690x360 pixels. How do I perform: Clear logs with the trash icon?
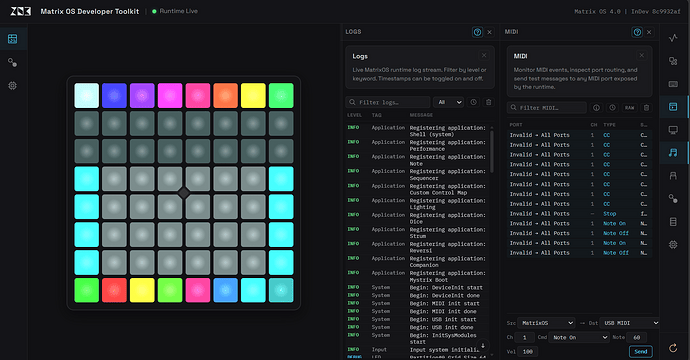[488, 102]
